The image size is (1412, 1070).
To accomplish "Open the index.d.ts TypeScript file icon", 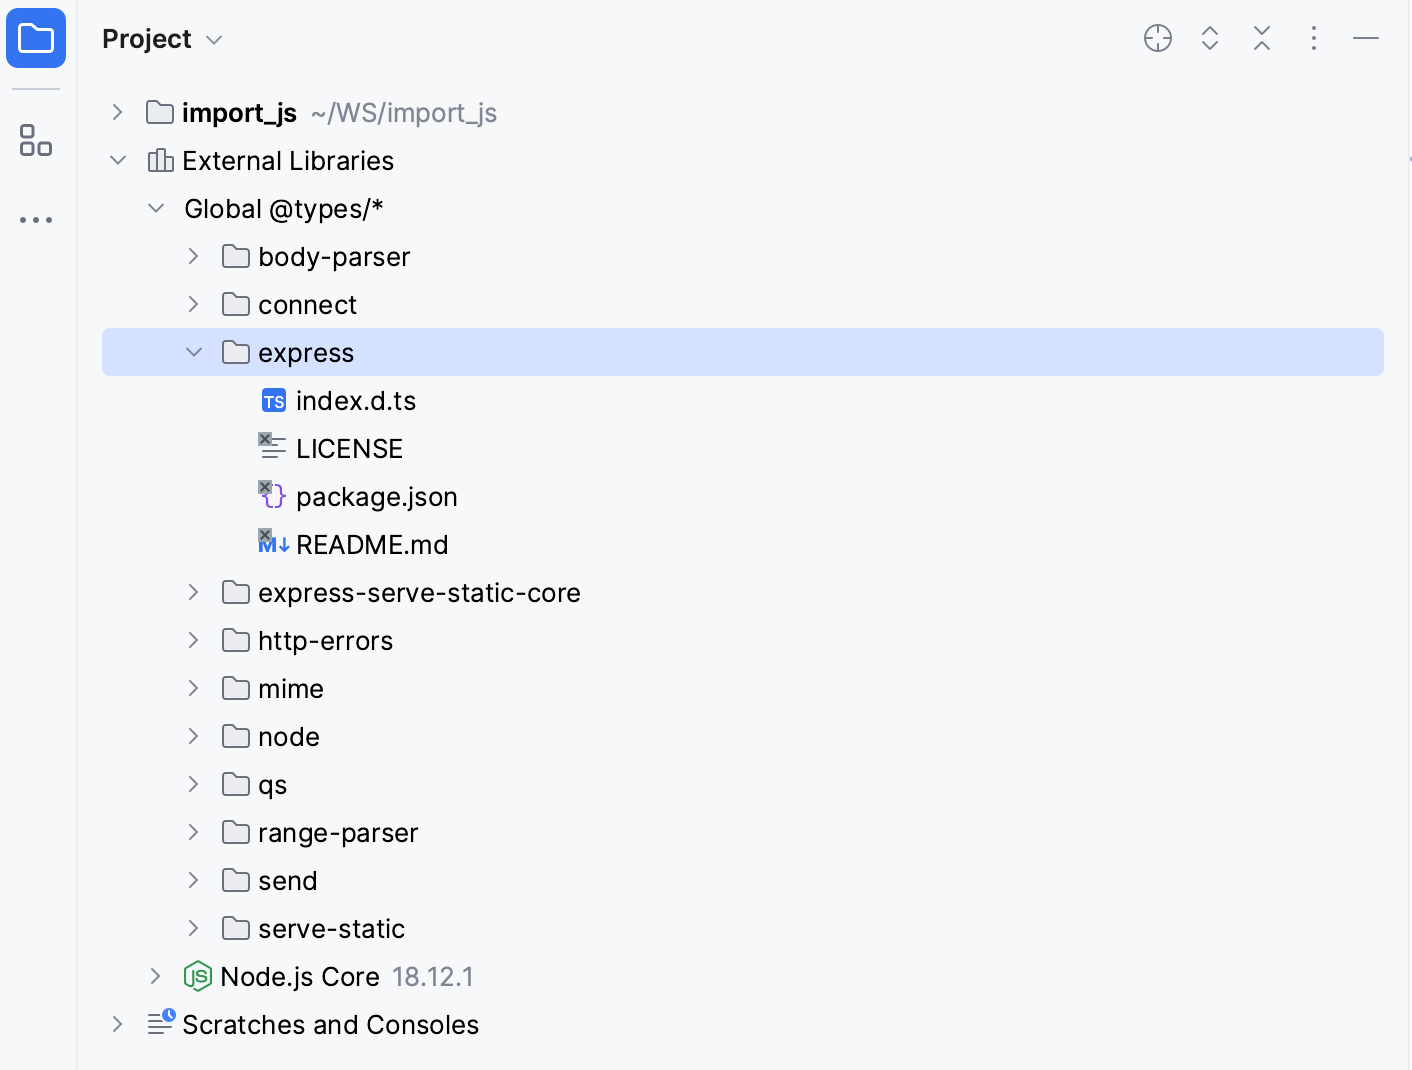I will point(272,400).
